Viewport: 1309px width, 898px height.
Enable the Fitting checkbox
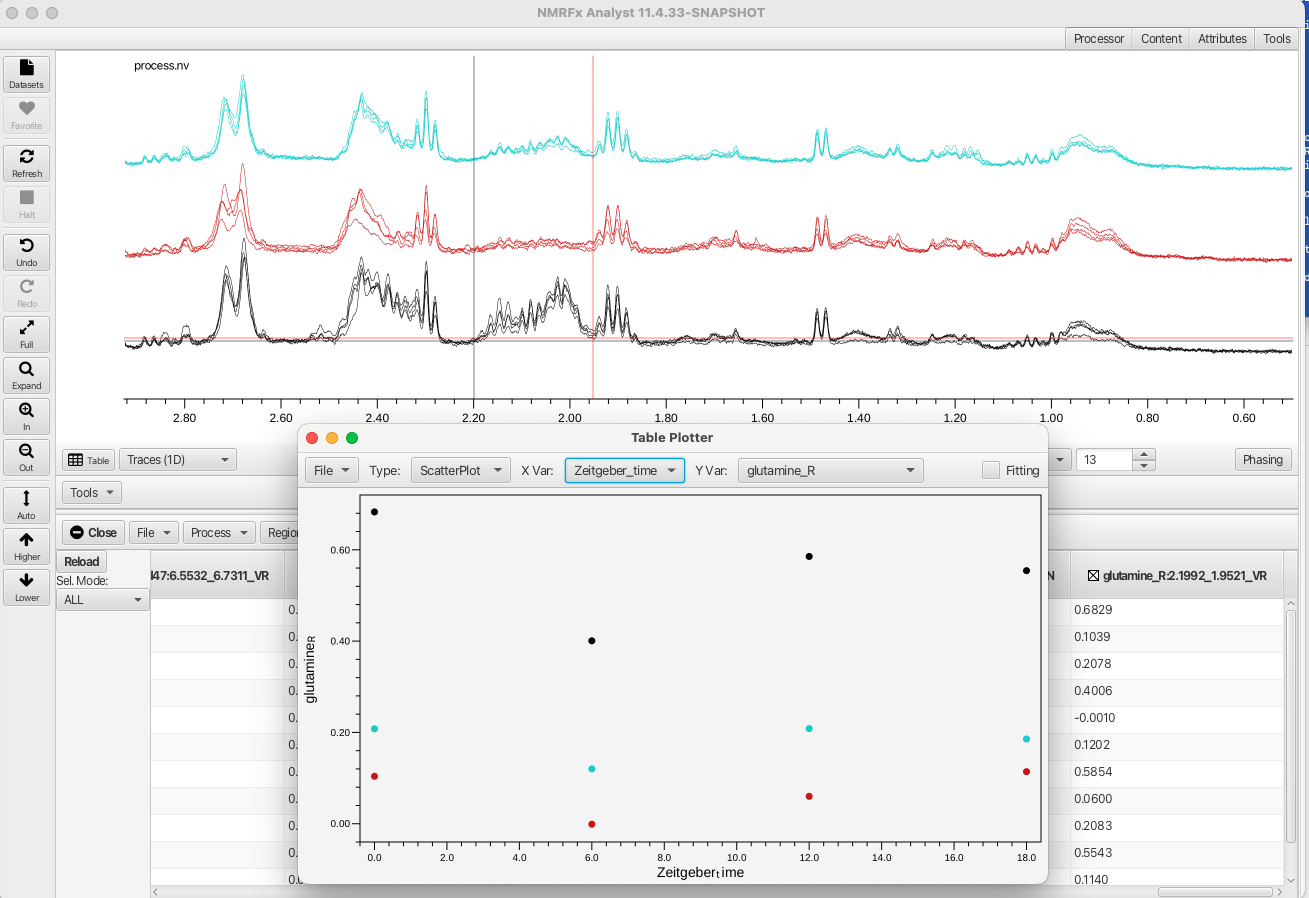[x=990, y=470]
